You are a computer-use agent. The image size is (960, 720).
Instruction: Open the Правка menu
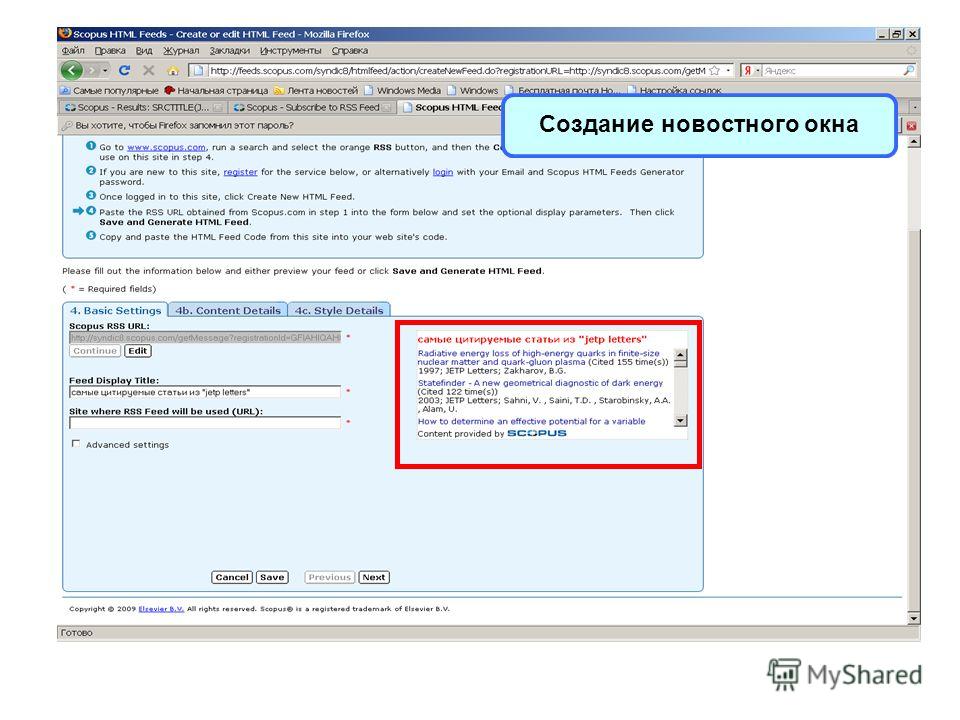110,50
